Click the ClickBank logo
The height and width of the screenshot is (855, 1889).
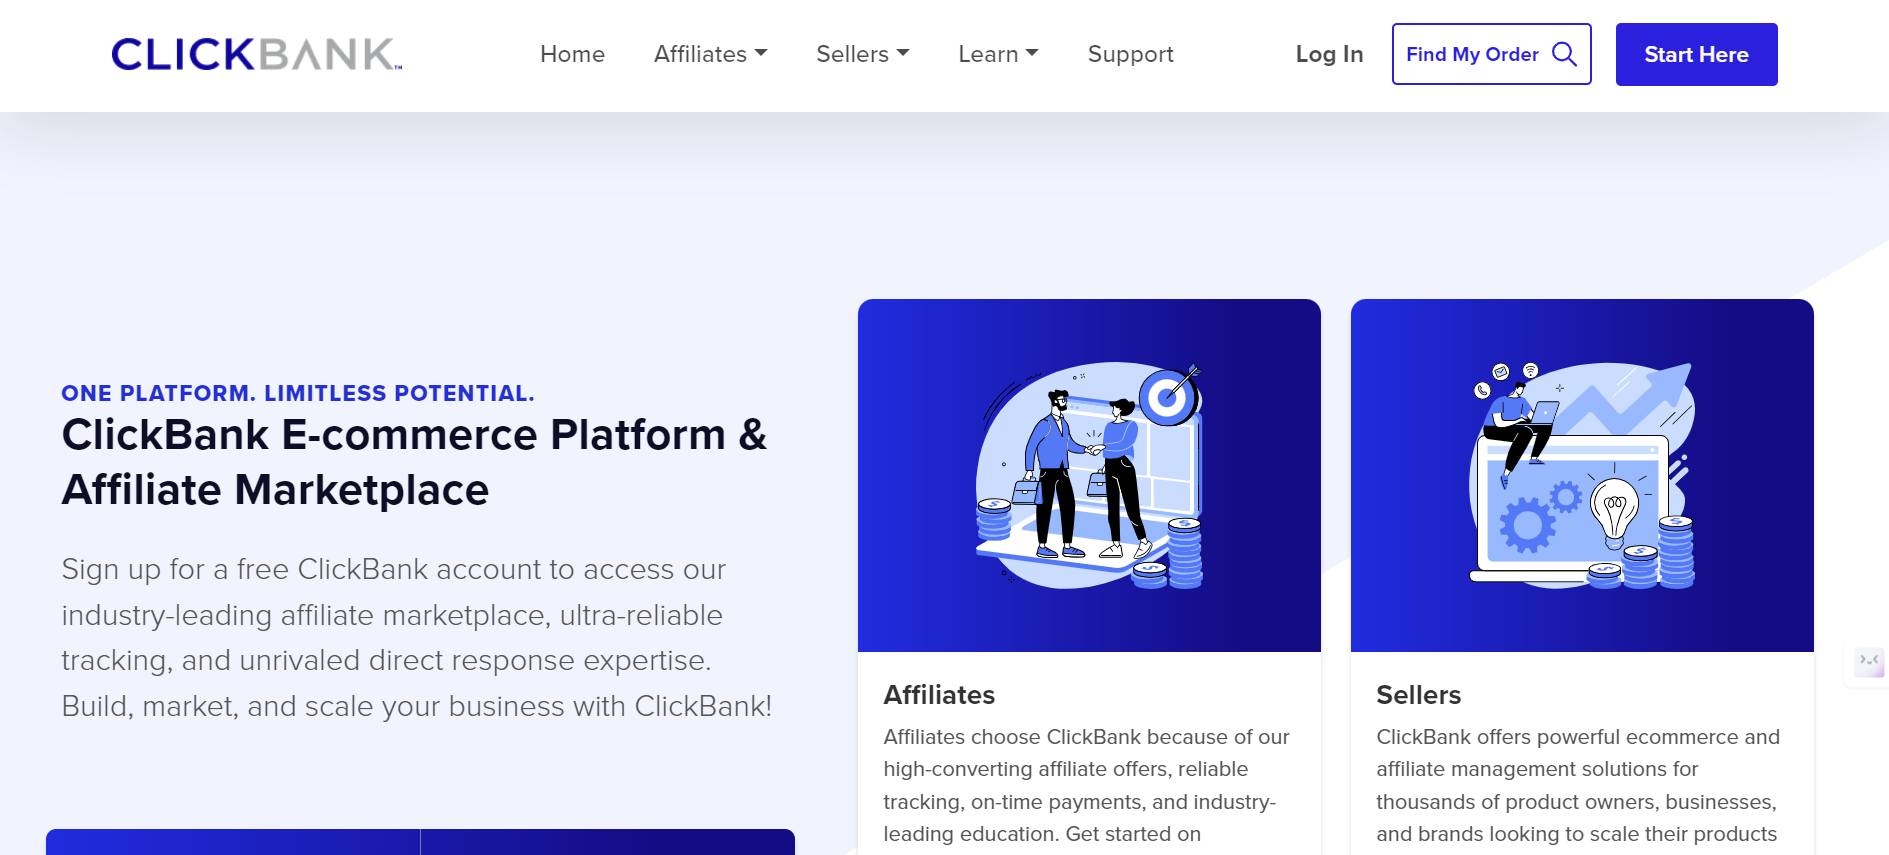pos(256,54)
